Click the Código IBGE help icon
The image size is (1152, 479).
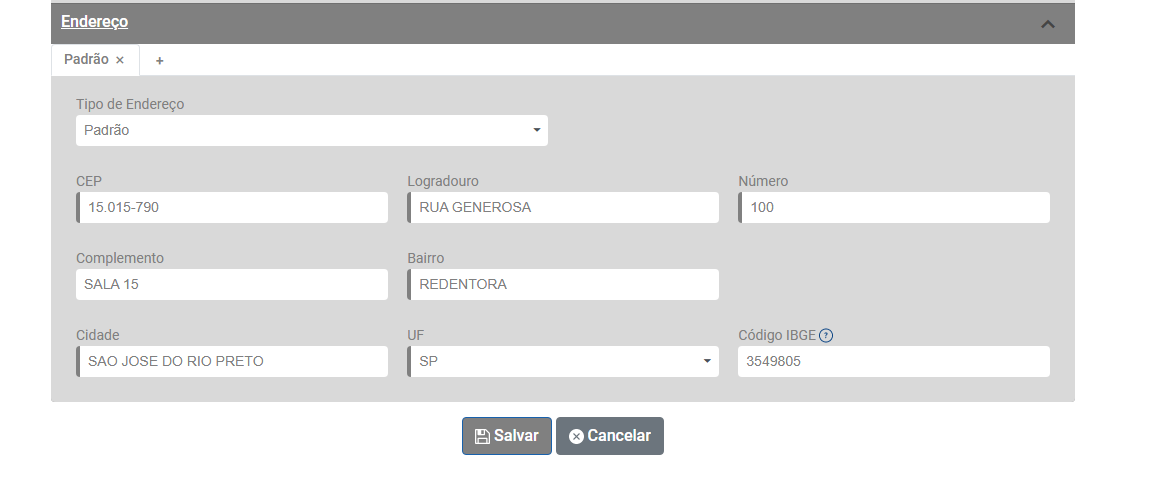(x=825, y=336)
